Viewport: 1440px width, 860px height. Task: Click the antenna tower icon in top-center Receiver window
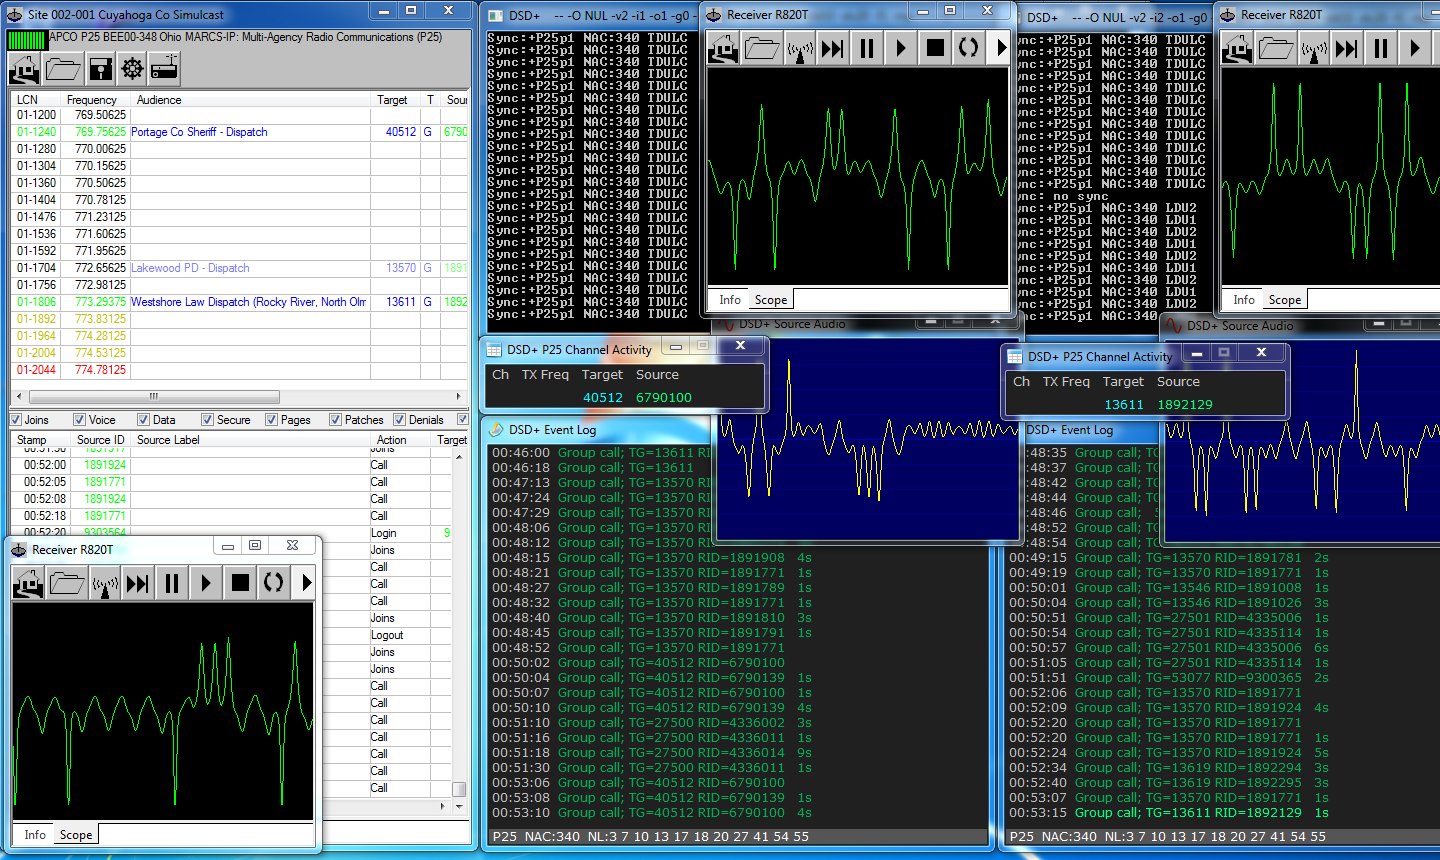pyautogui.click(x=799, y=48)
